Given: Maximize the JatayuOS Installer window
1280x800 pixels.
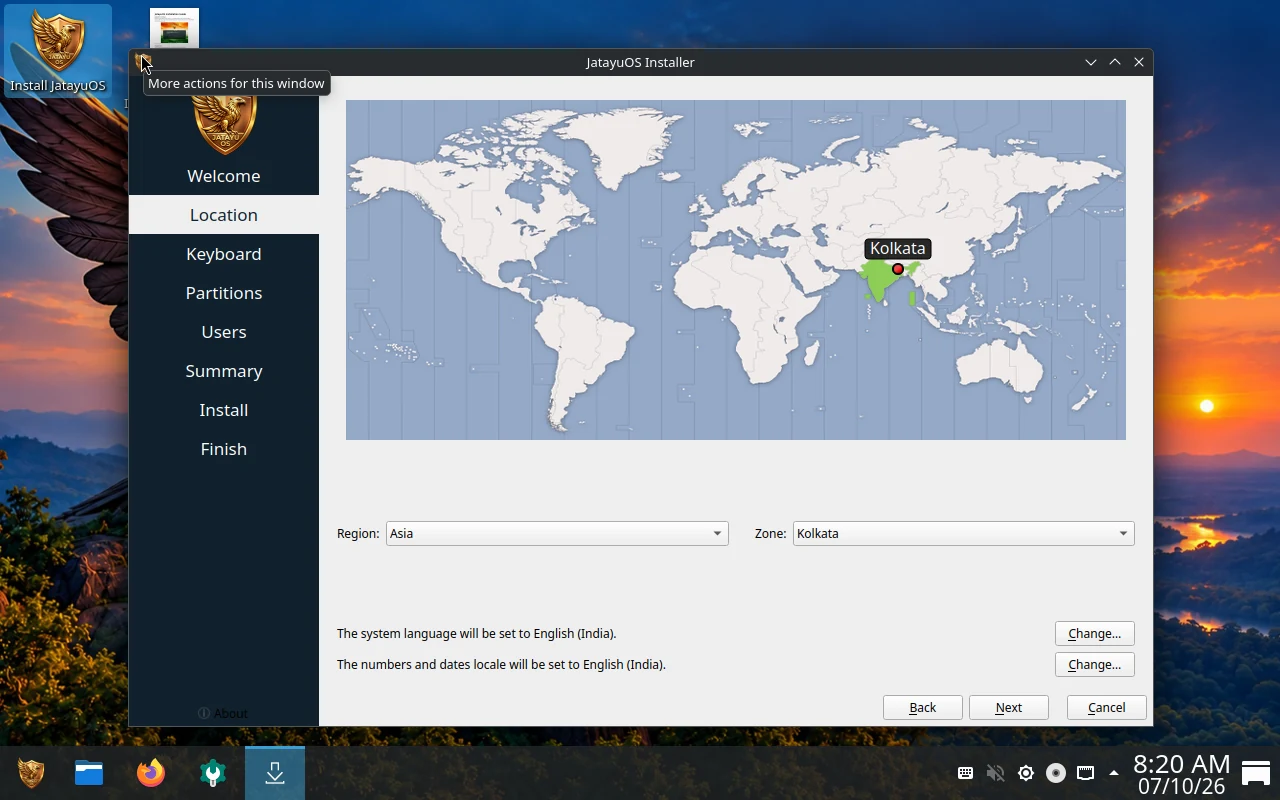Looking at the screenshot, I should (1115, 62).
